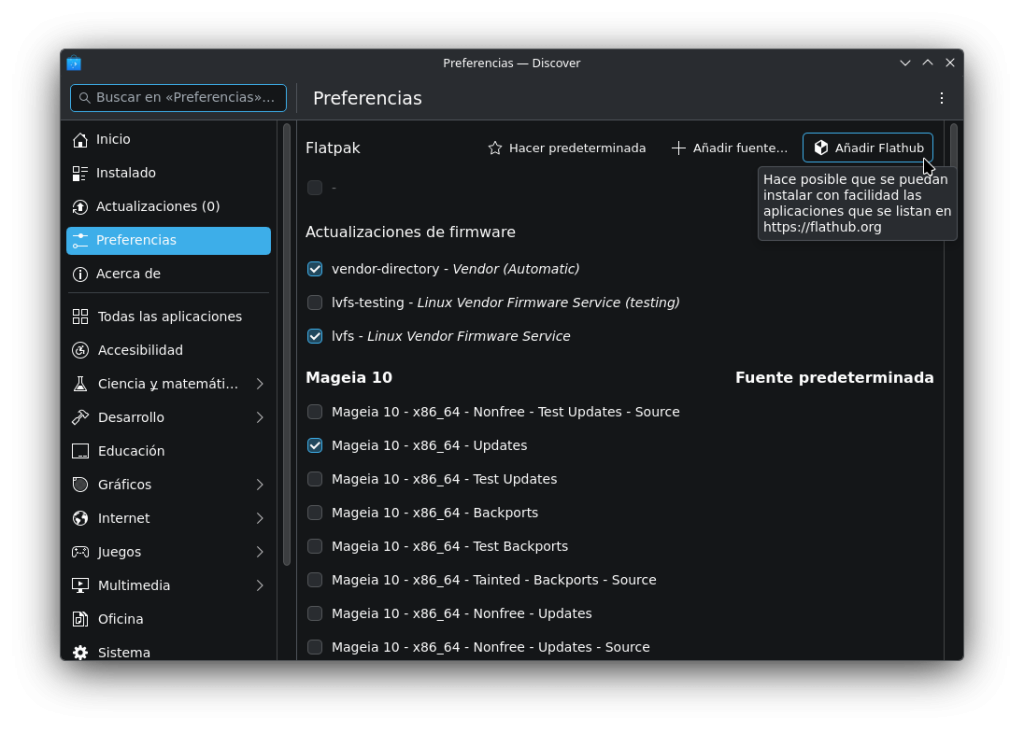
Task: Click the Fuente predeterminada label
Action: (834, 378)
